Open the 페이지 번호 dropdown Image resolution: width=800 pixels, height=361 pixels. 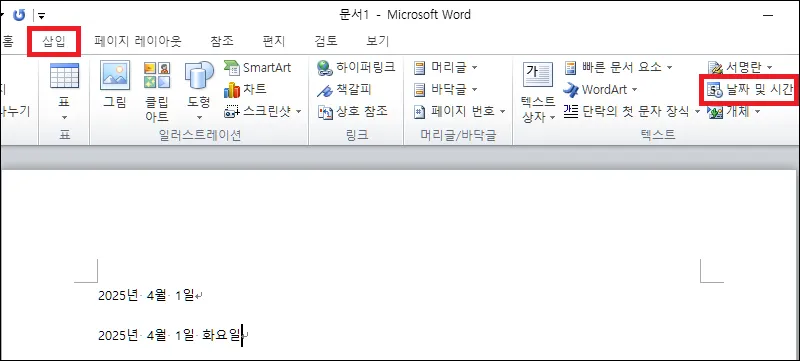point(460,112)
